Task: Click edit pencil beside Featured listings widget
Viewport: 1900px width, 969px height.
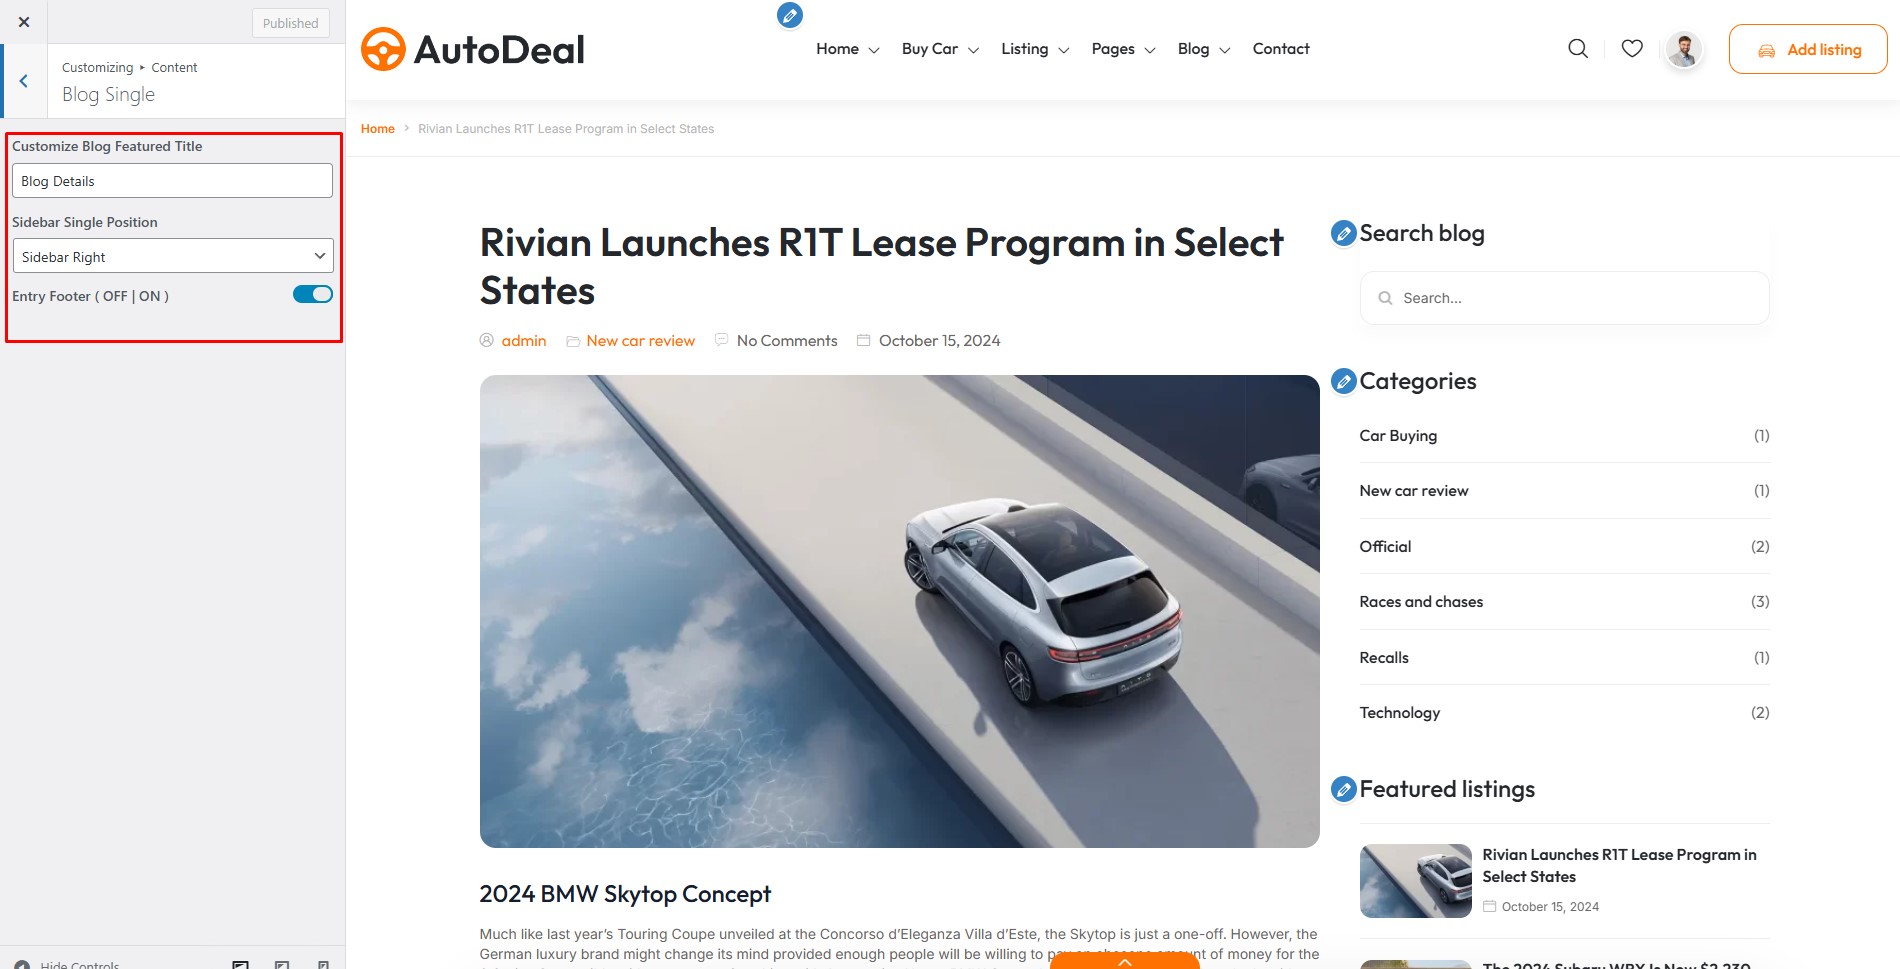Action: tap(1344, 789)
